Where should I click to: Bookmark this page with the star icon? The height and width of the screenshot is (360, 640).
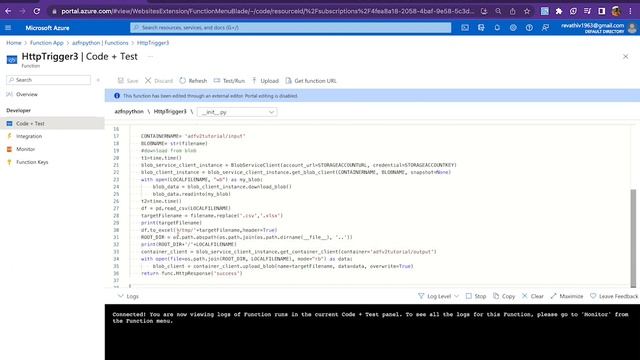(x=527, y=11)
